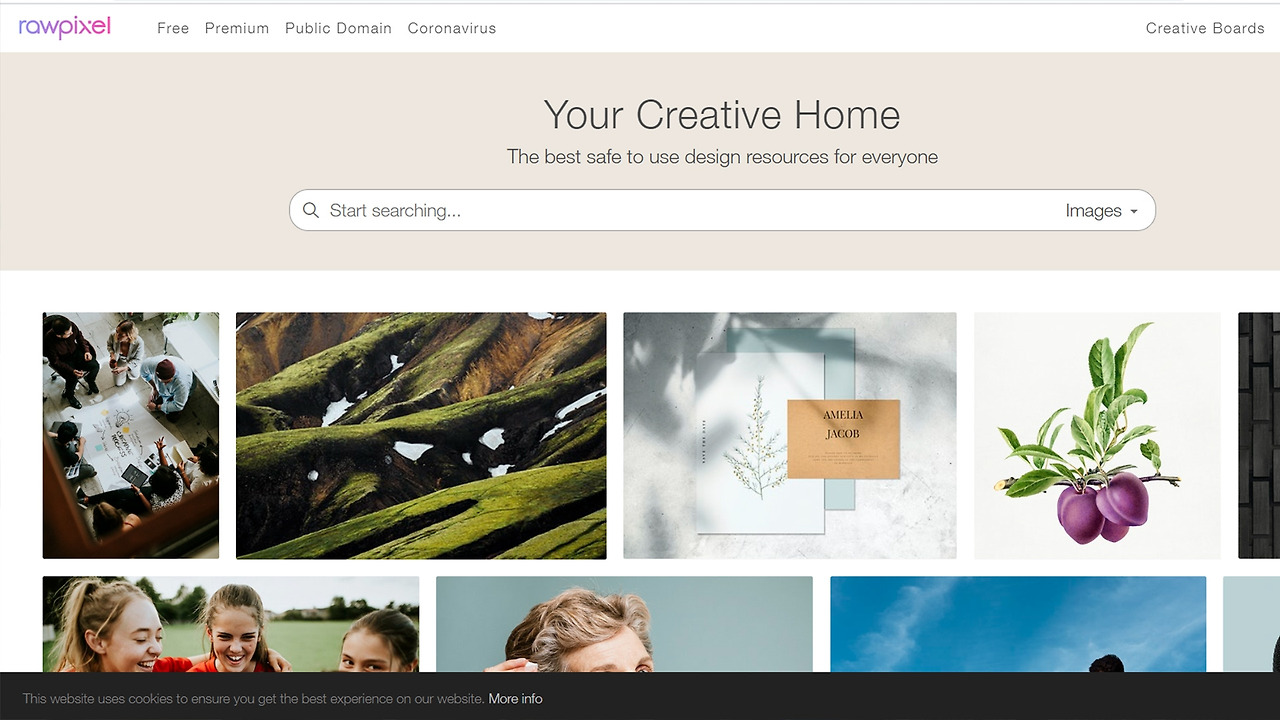1280x720 pixels.
Task: Open the Amelia Jacob invitation mockup
Action: (x=790, y=436)
